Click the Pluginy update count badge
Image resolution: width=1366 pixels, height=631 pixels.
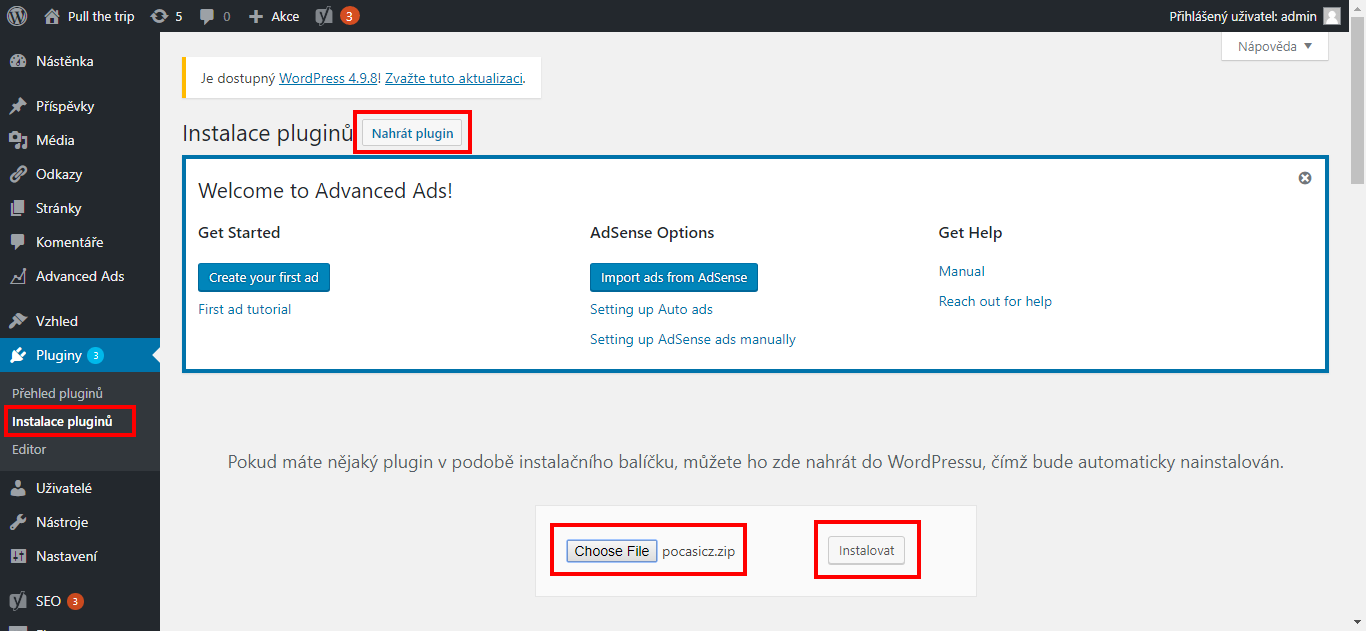[x=95, y=355]
